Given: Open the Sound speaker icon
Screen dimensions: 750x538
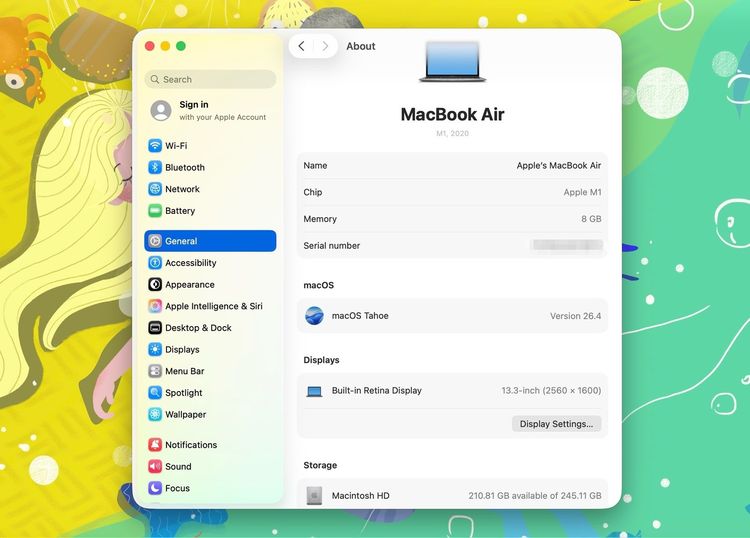Looking at the screenshot, I should point(155,466).
